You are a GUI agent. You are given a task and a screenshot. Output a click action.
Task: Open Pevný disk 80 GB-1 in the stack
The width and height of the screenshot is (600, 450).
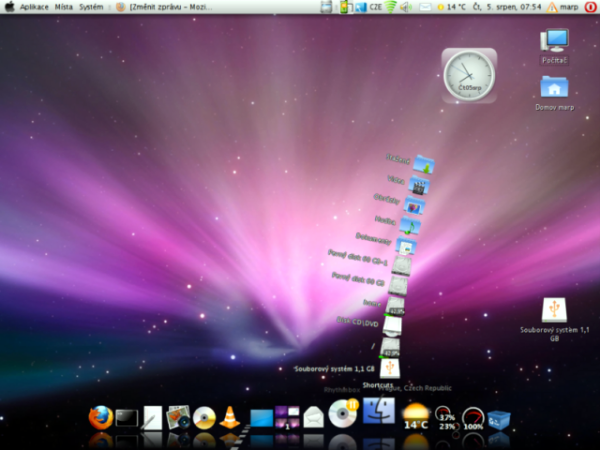(401, 266)
